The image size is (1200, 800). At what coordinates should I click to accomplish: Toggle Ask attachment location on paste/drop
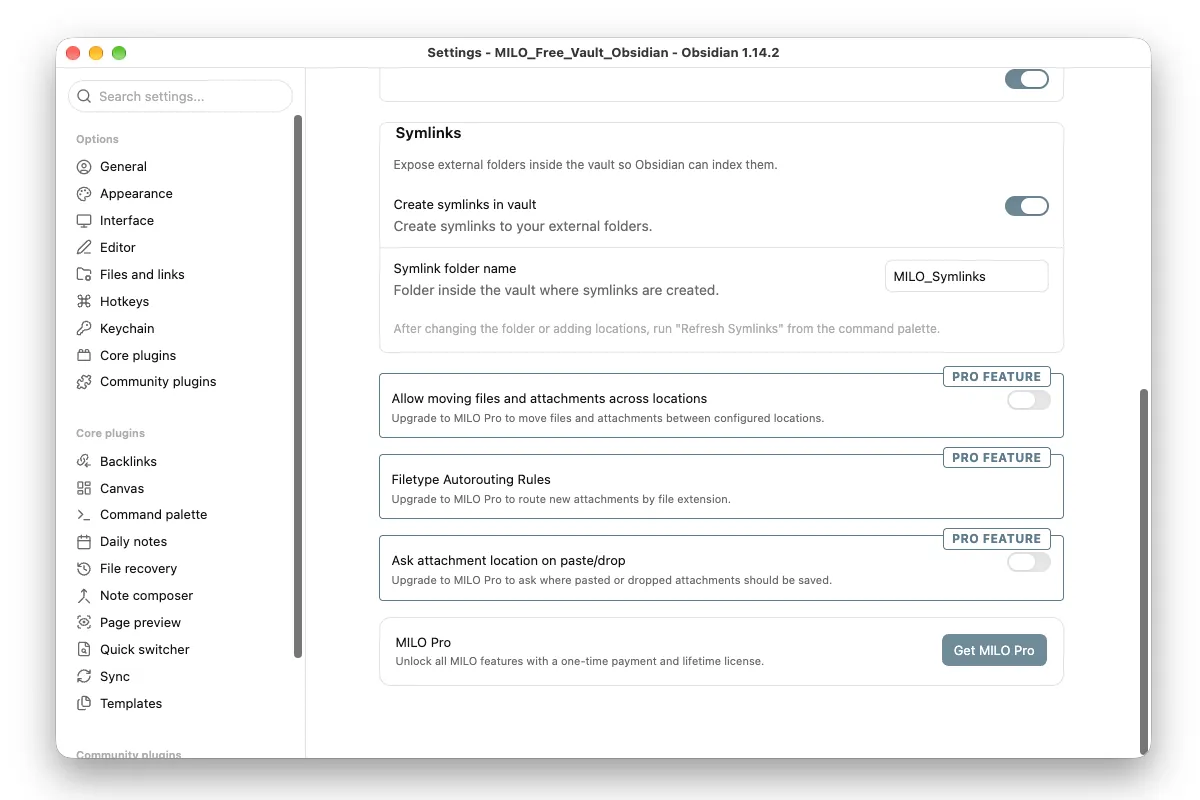1029,562
